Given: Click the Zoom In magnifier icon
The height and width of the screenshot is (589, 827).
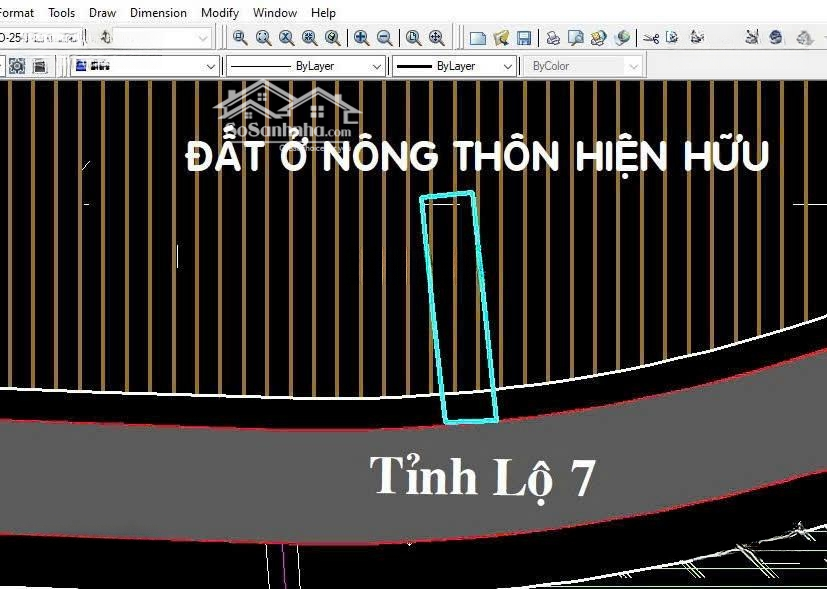Looking at the screenshot, I should click(361, 38).
